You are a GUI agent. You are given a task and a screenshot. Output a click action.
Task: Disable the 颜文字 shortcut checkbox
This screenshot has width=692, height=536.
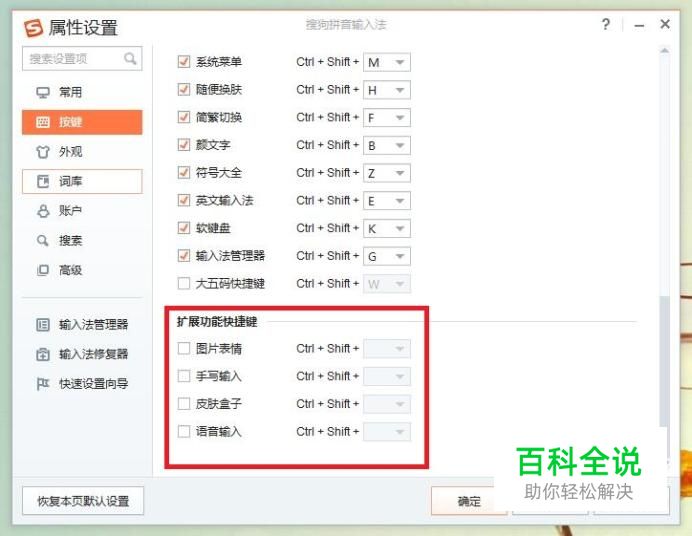tap(184, 144)
